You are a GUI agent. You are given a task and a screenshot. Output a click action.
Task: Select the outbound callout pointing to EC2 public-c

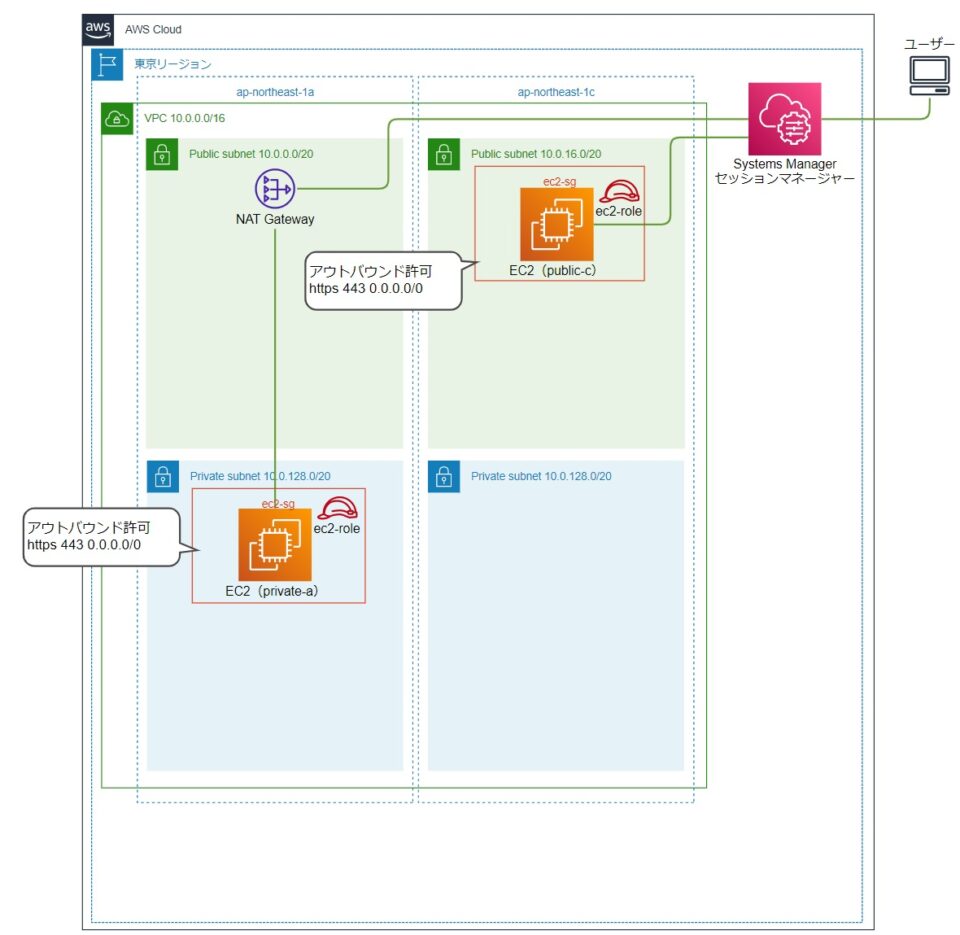click(380, 279)
